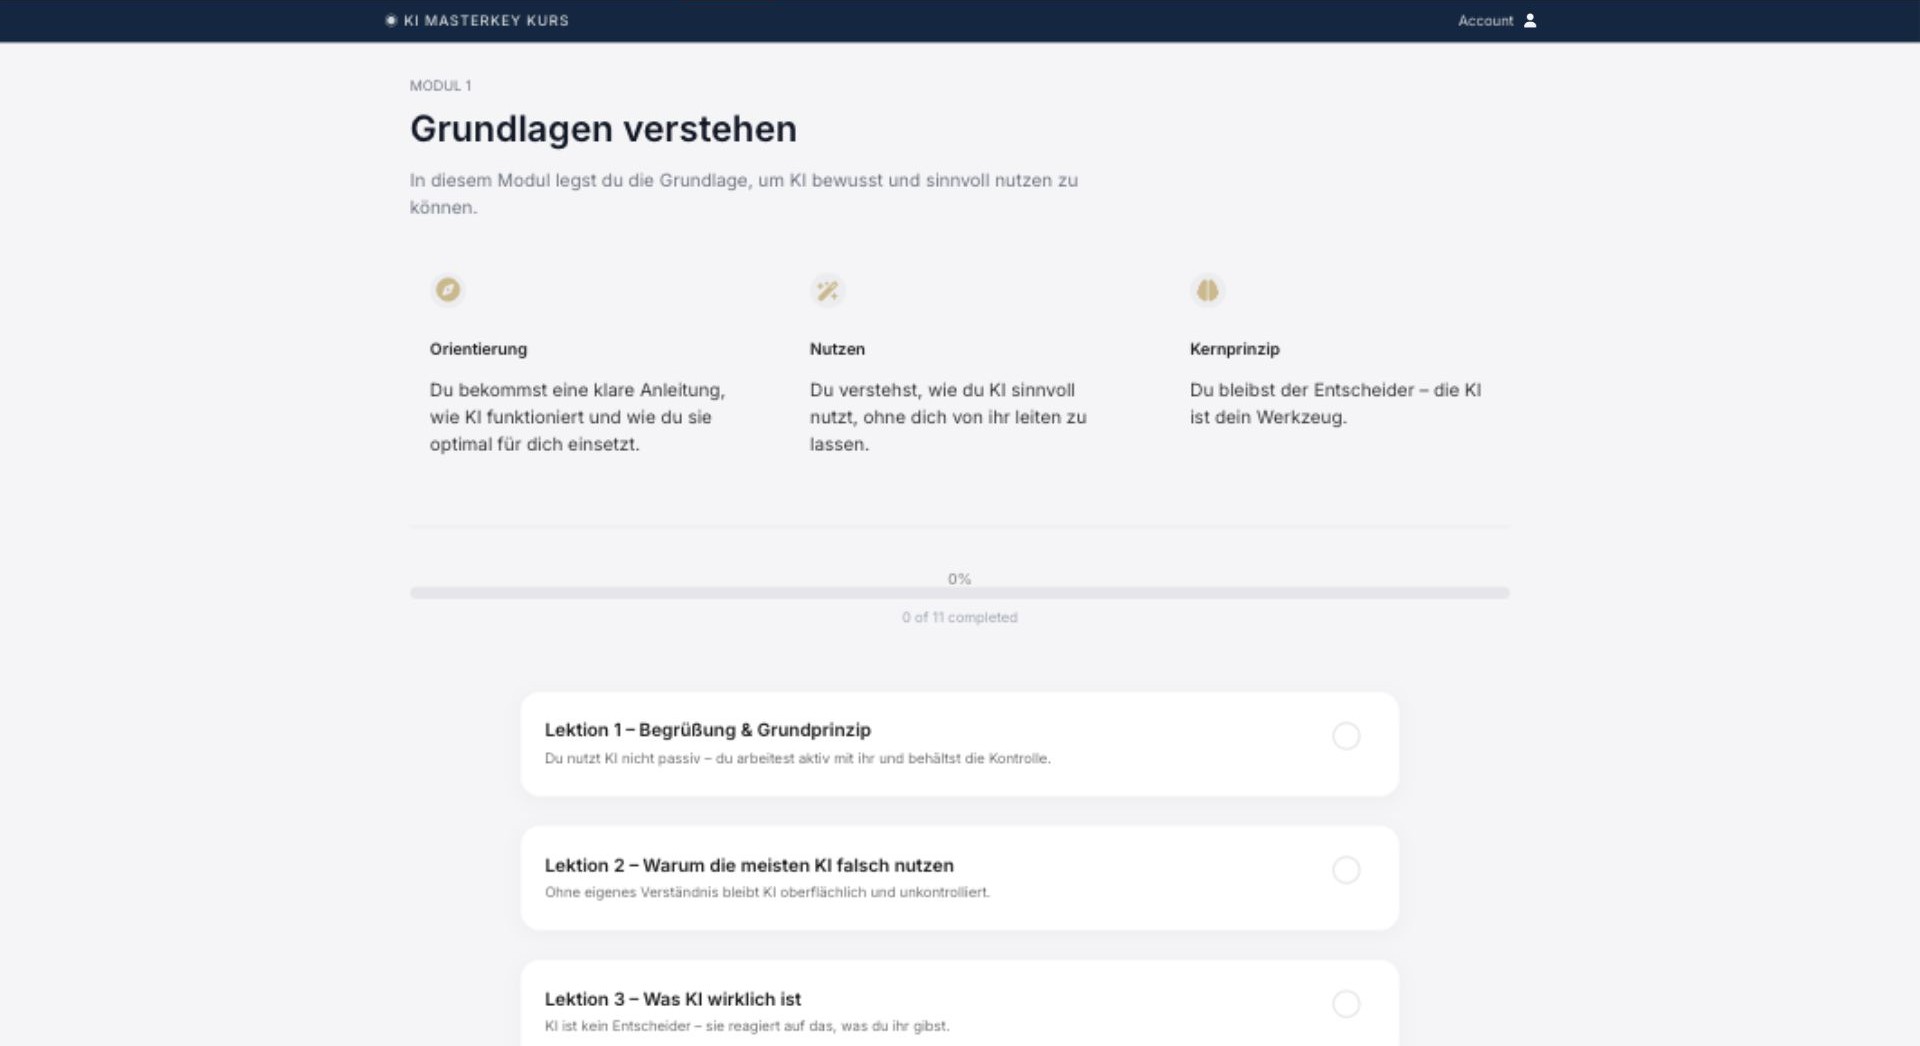Click the Account user profile icon
Screen dimensions: 1920x1046
pyautogui.click(x=1530, y=20)
